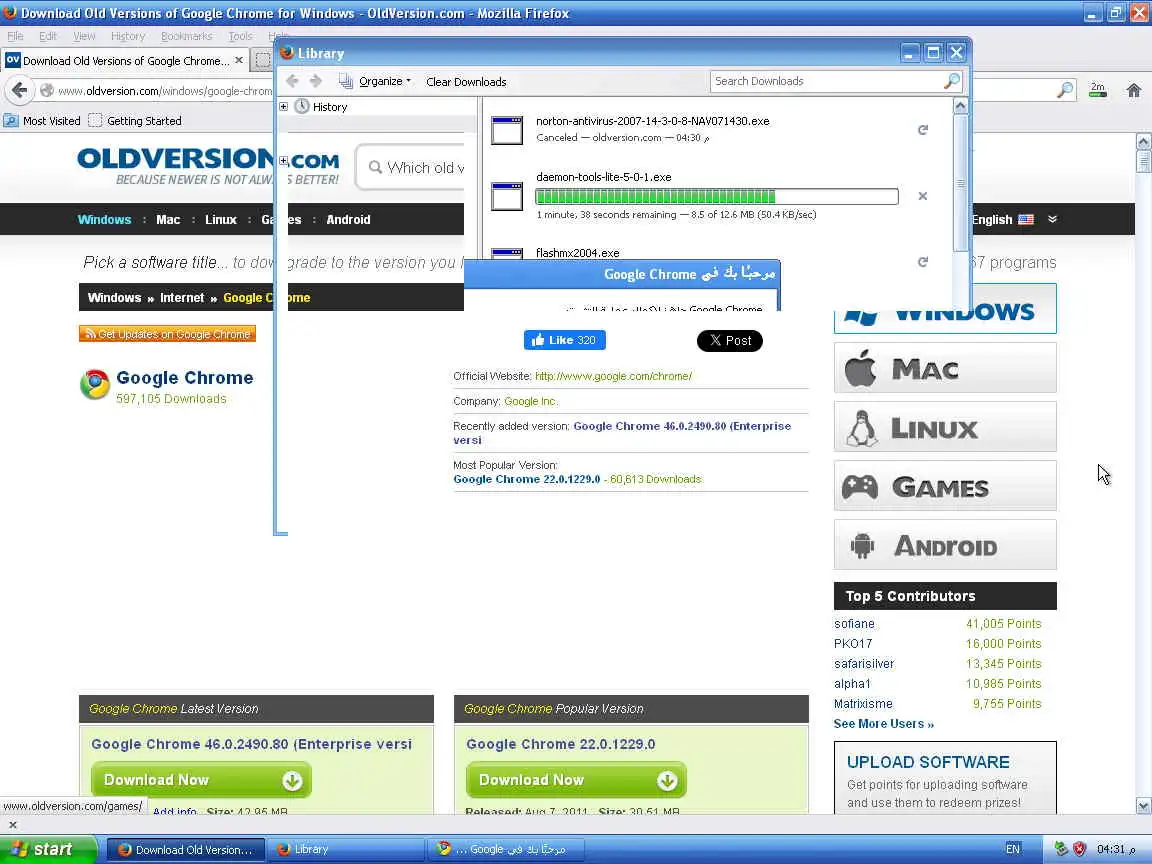The width and height of the screenshot is (1152, 864).
Task: Click Linux platform sidebar button
Action: 946,426
